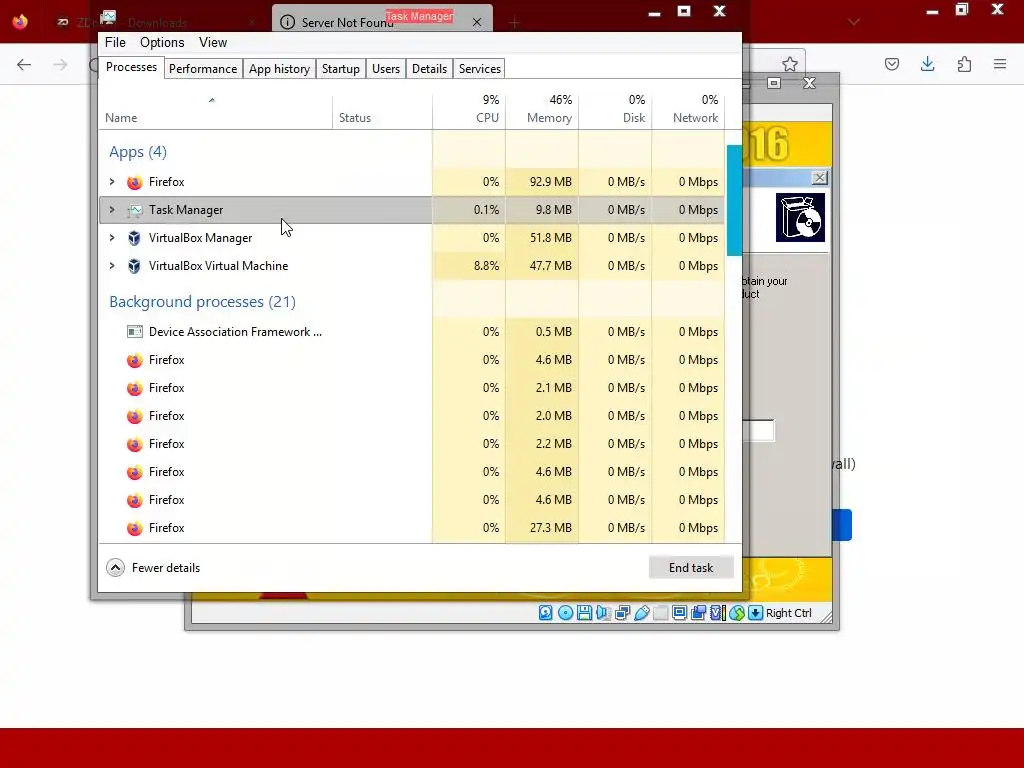
Task: Expand the Task Manager app row
Action: [x=112, y=210]
